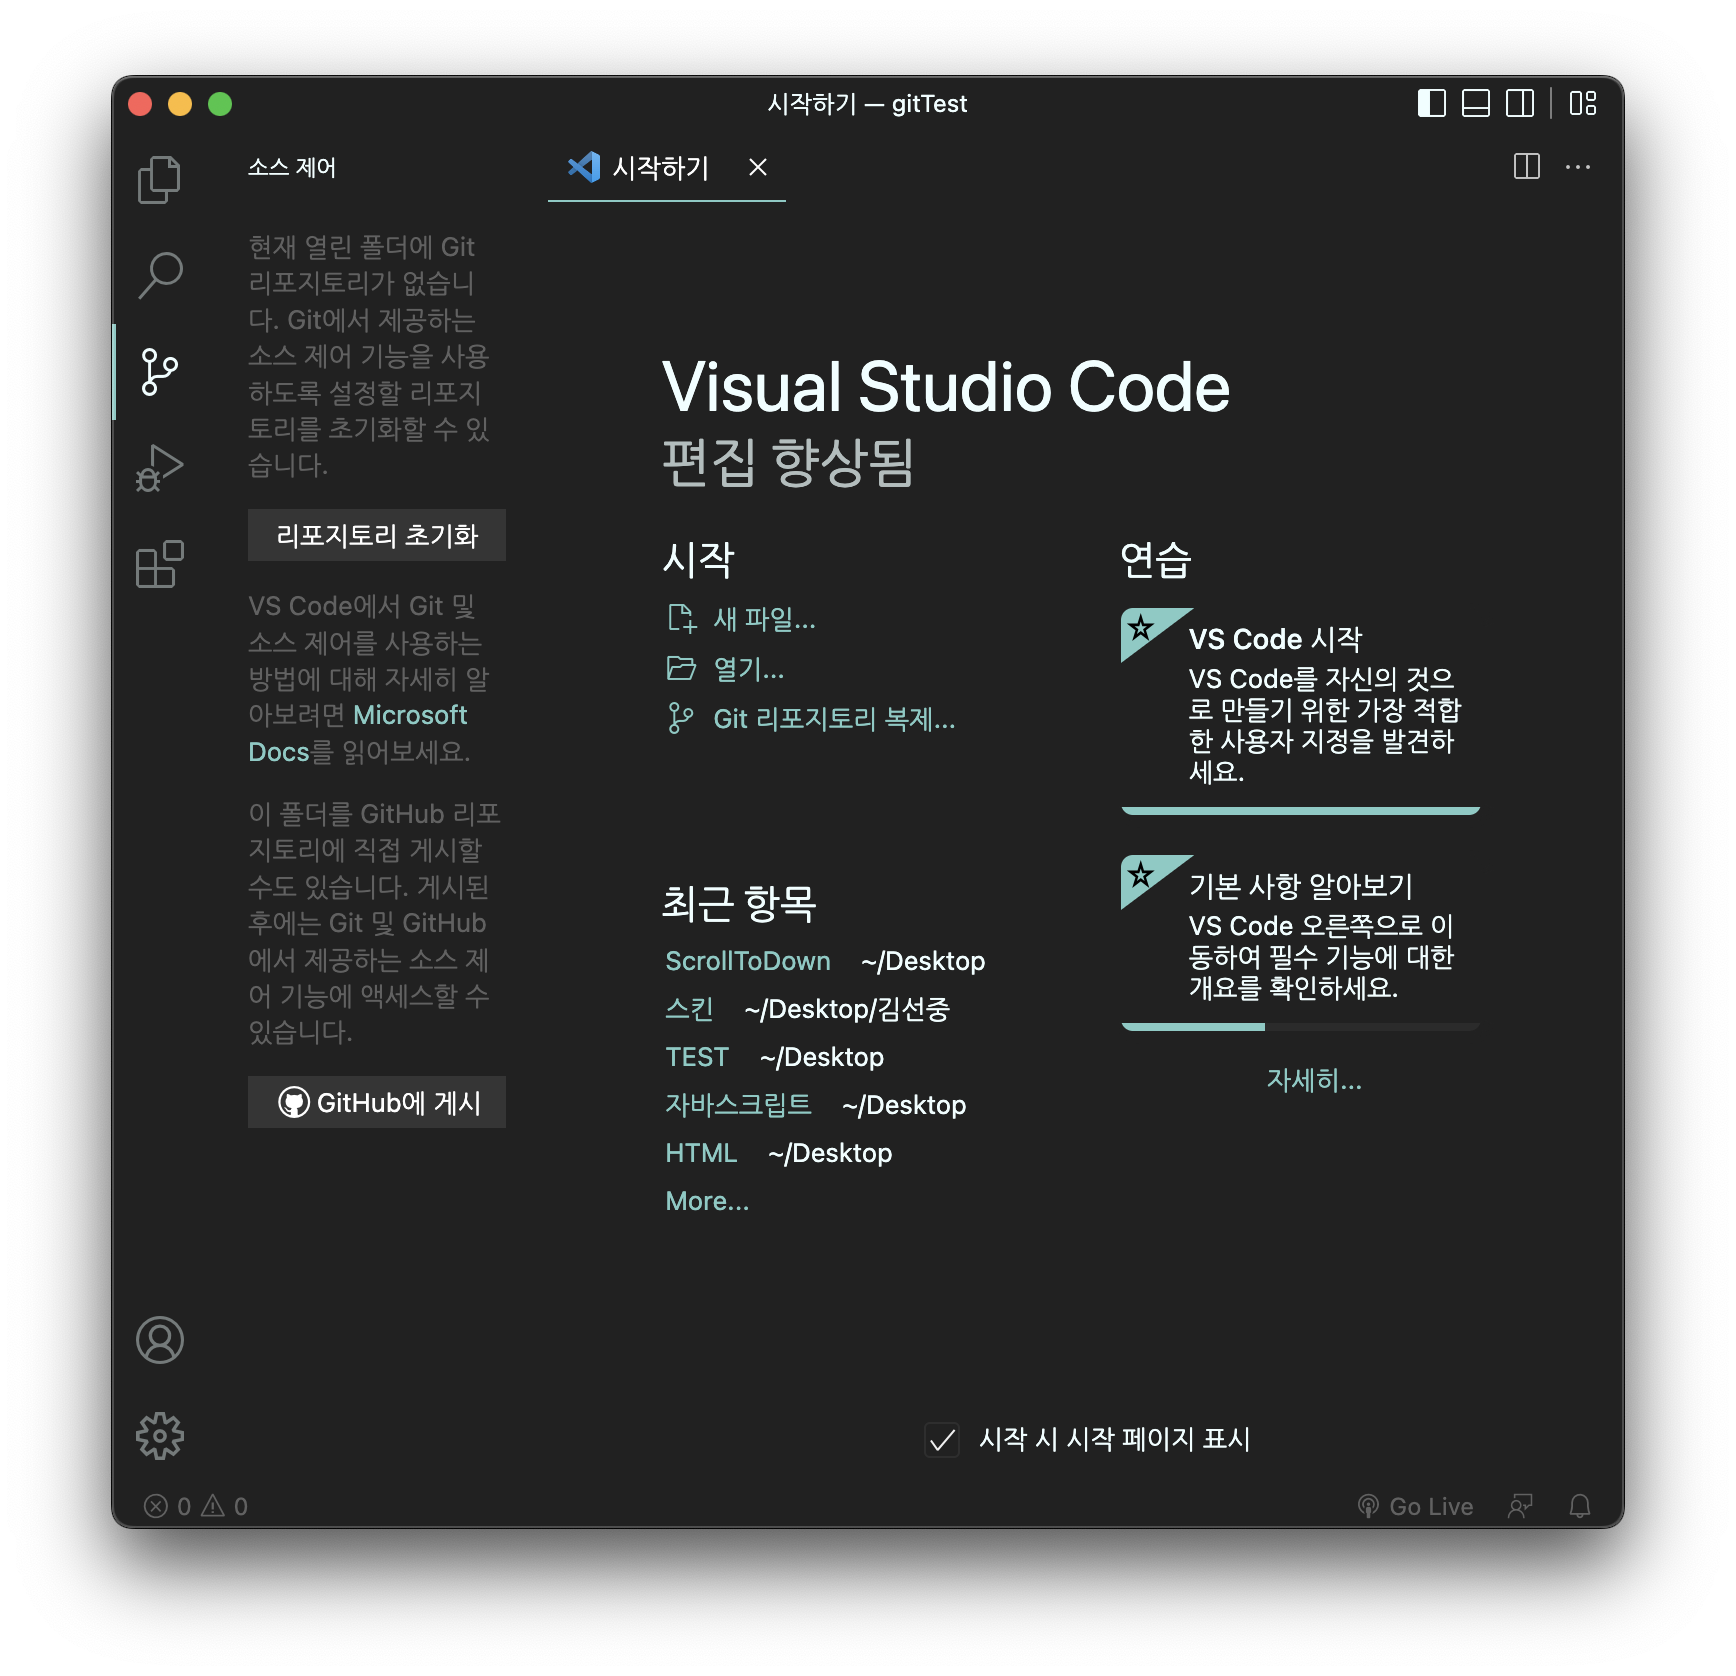Click Go Live in status bar

[1416, 1506]
